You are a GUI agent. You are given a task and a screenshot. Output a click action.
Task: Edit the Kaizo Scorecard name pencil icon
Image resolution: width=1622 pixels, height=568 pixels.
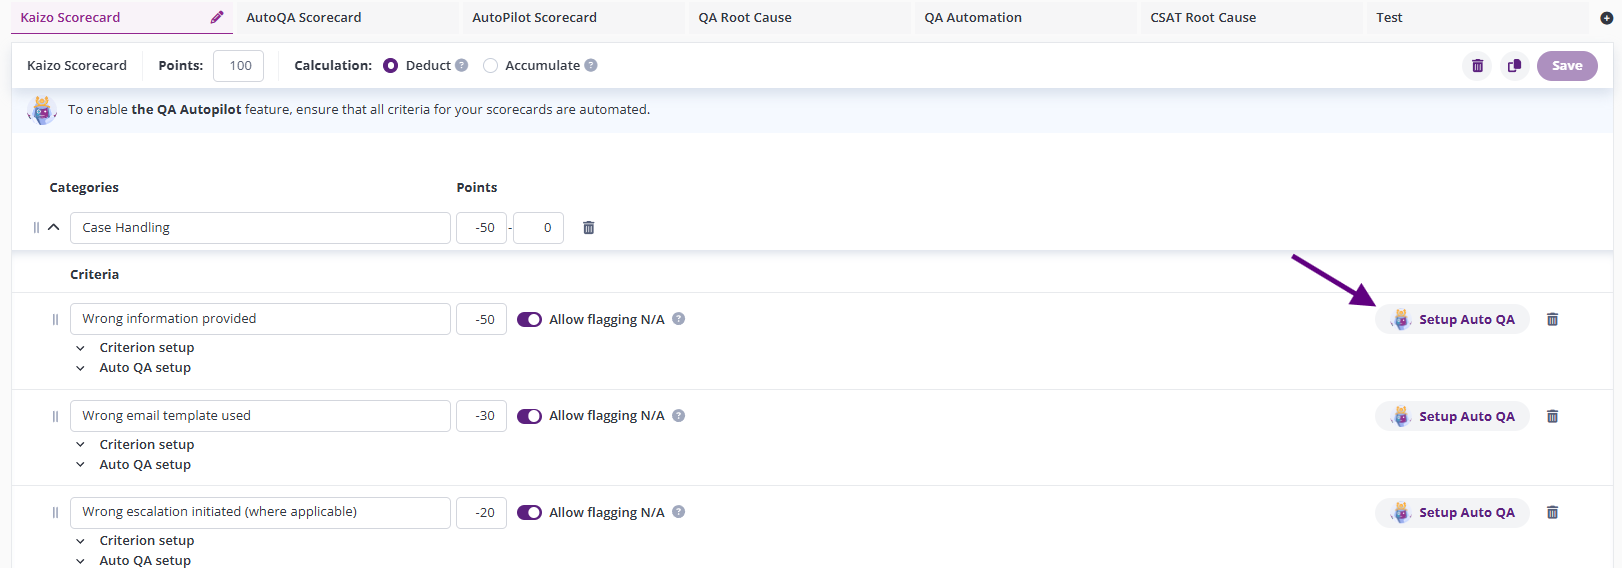pyautogui.click(x=217, y=17)
